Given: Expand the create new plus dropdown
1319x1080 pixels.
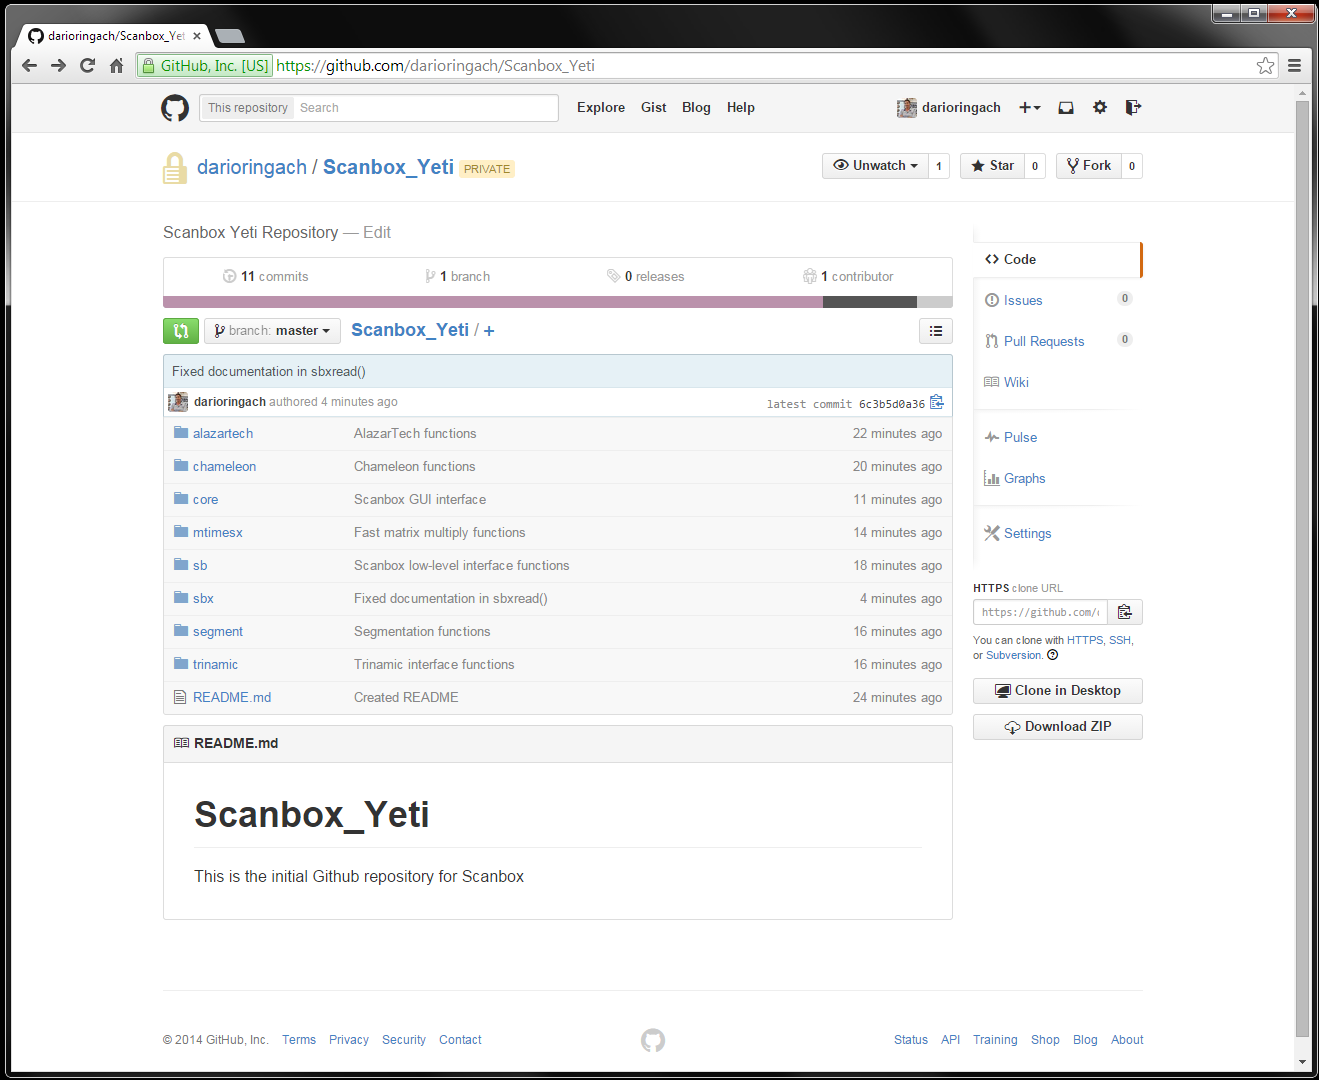Looking at the screenshot, I should click(1029, 108).
